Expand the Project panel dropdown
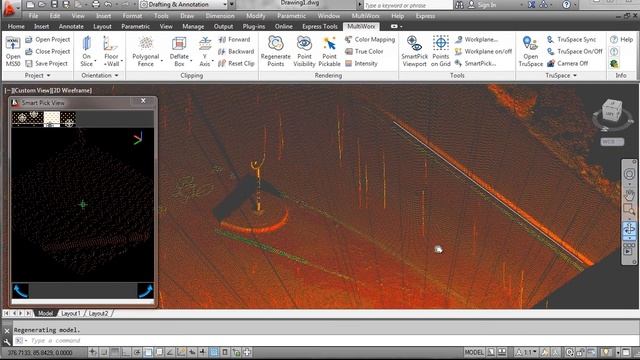Viewport: 640px width, 360px height. click(x=38, y=76)
